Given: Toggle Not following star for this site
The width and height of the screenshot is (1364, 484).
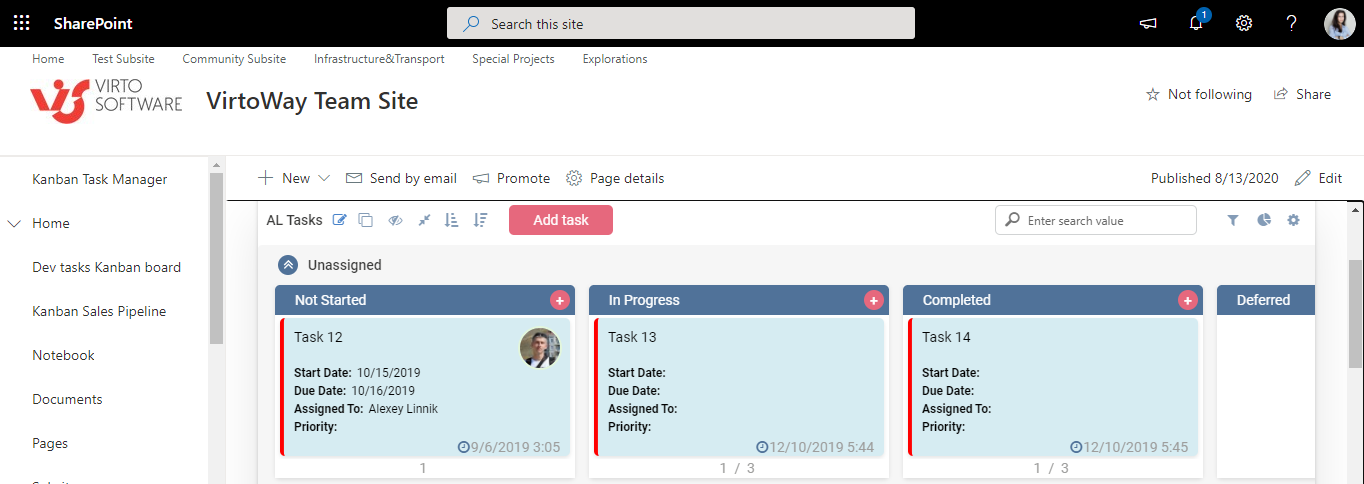Looking at the screenshot, I should [1152, 94].
